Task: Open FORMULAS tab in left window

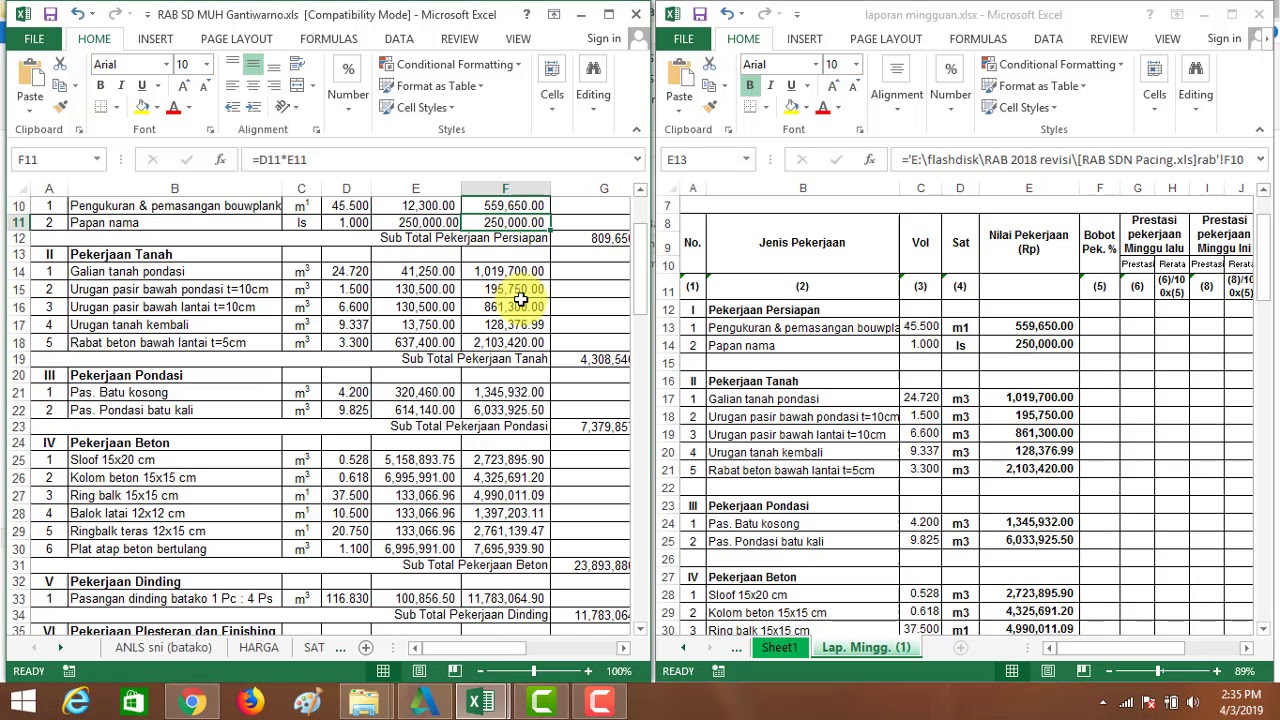Action: pos(329,39)
